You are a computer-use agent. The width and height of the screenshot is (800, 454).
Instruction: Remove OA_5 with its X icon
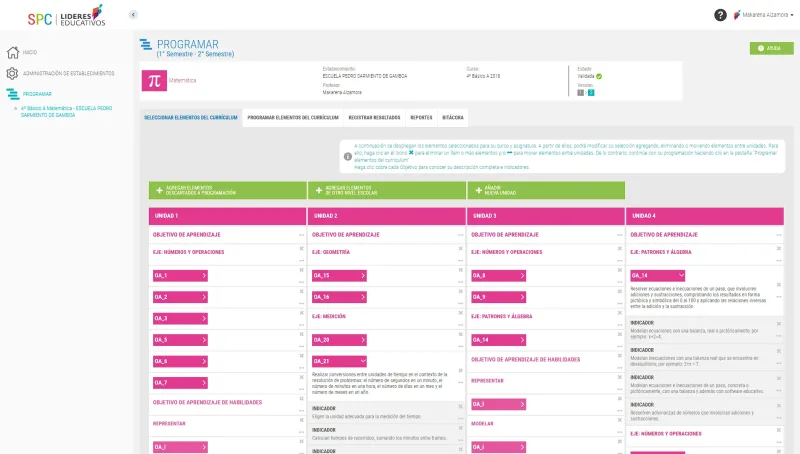point(302,334)
